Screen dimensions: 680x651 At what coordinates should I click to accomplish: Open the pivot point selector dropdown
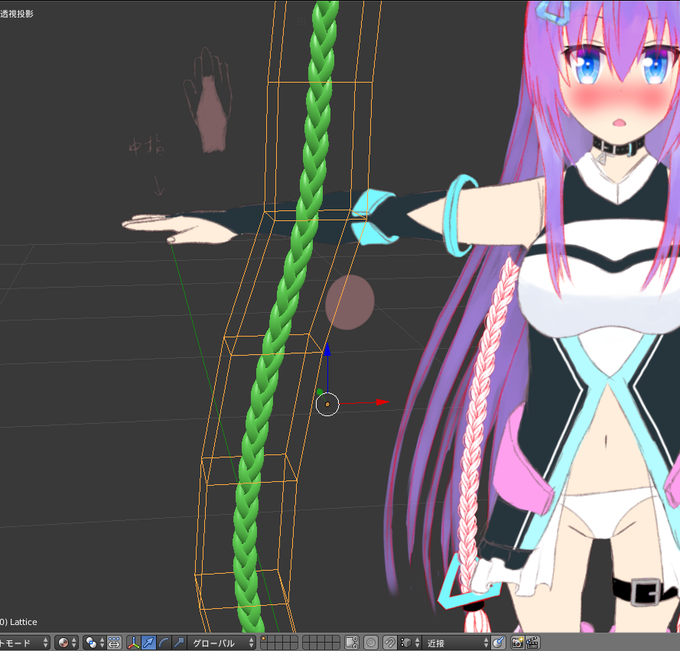(95, 642)
